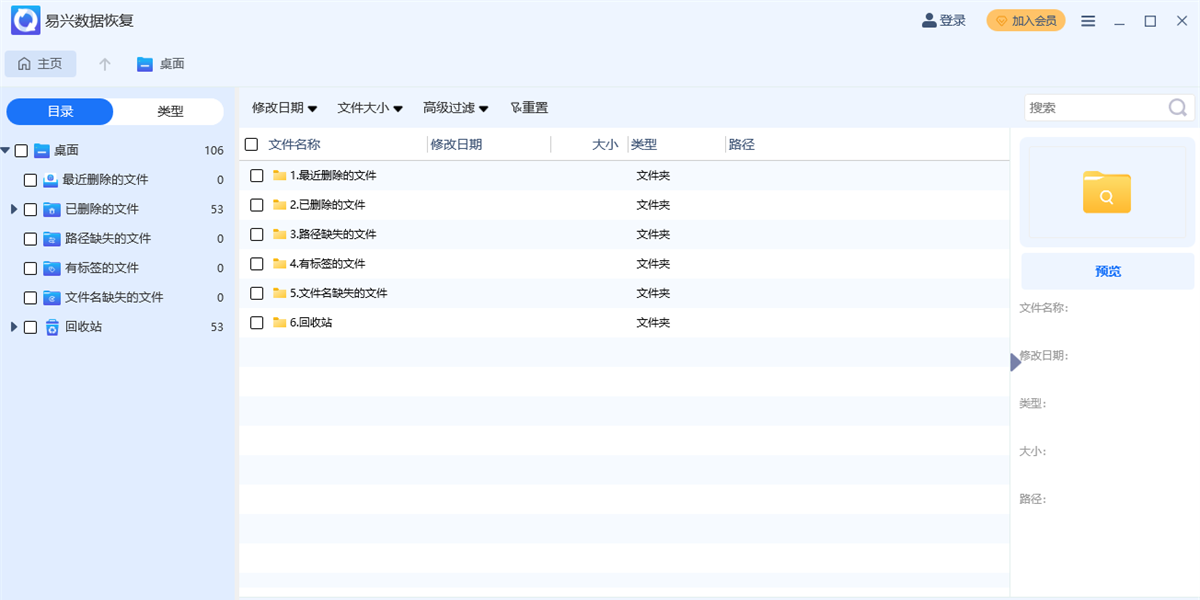The width and height of the screenshot is (1200, 600).
Task: Click the 路径缺失的文件 tree folder icon
Action: click(x=52, y=239)
